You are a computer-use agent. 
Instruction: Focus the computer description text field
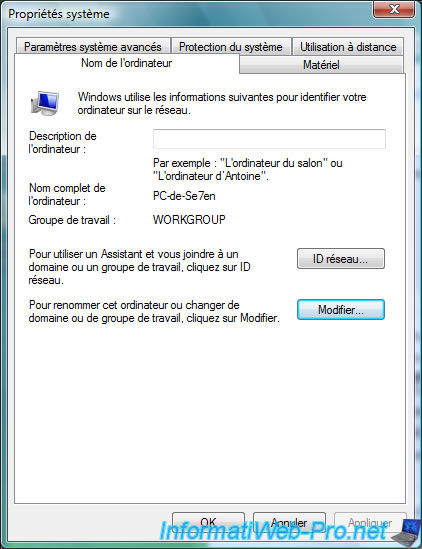[x=269, y=139]
